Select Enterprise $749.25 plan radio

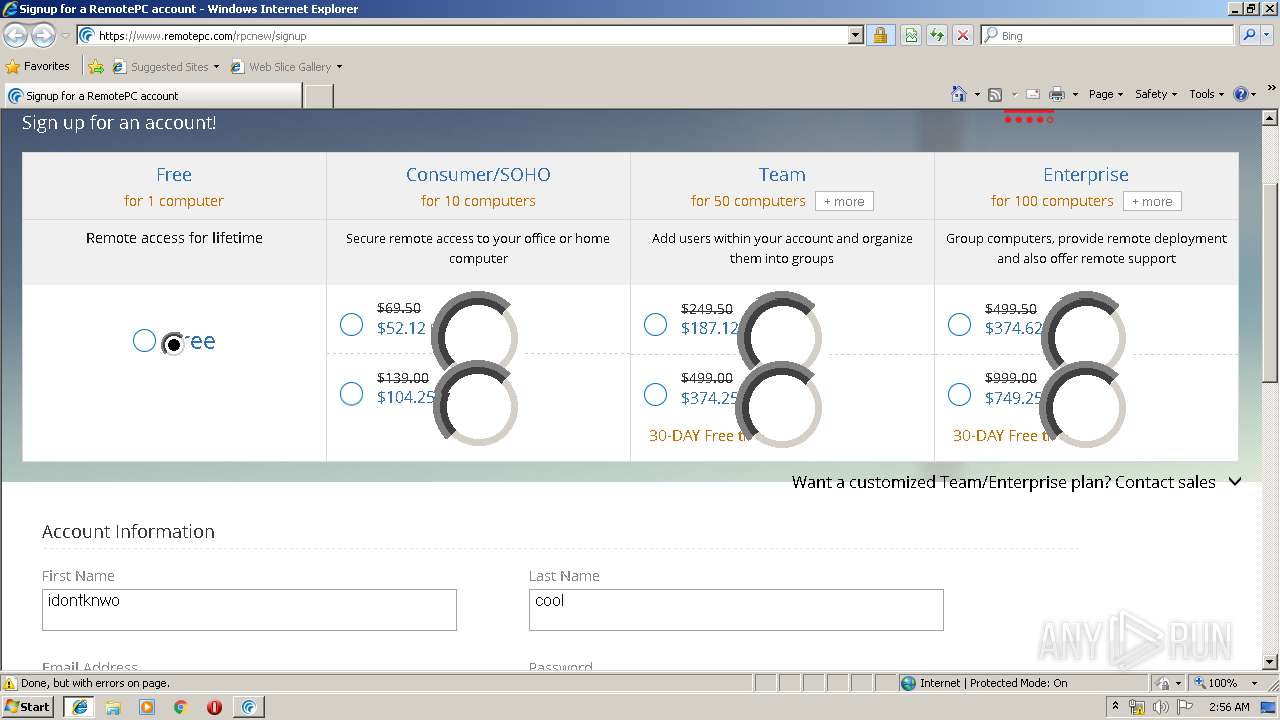[x=959, y=394]
